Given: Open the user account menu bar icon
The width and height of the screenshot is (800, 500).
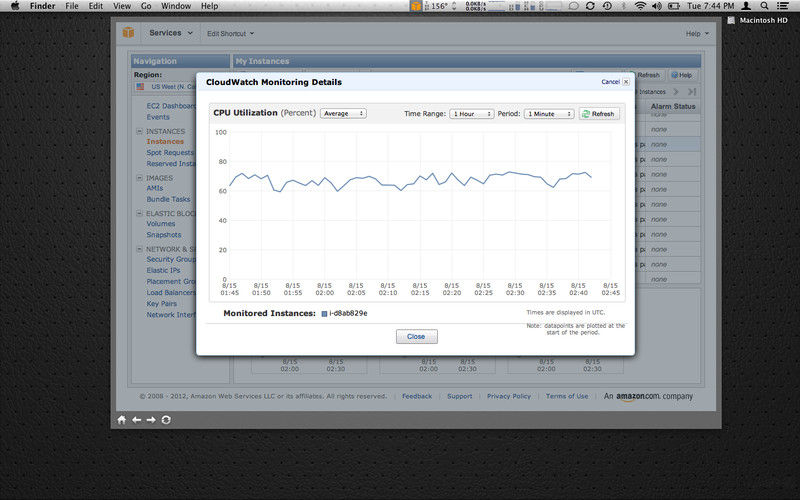Looking at the screenshot, I should [x=746, y=6].
